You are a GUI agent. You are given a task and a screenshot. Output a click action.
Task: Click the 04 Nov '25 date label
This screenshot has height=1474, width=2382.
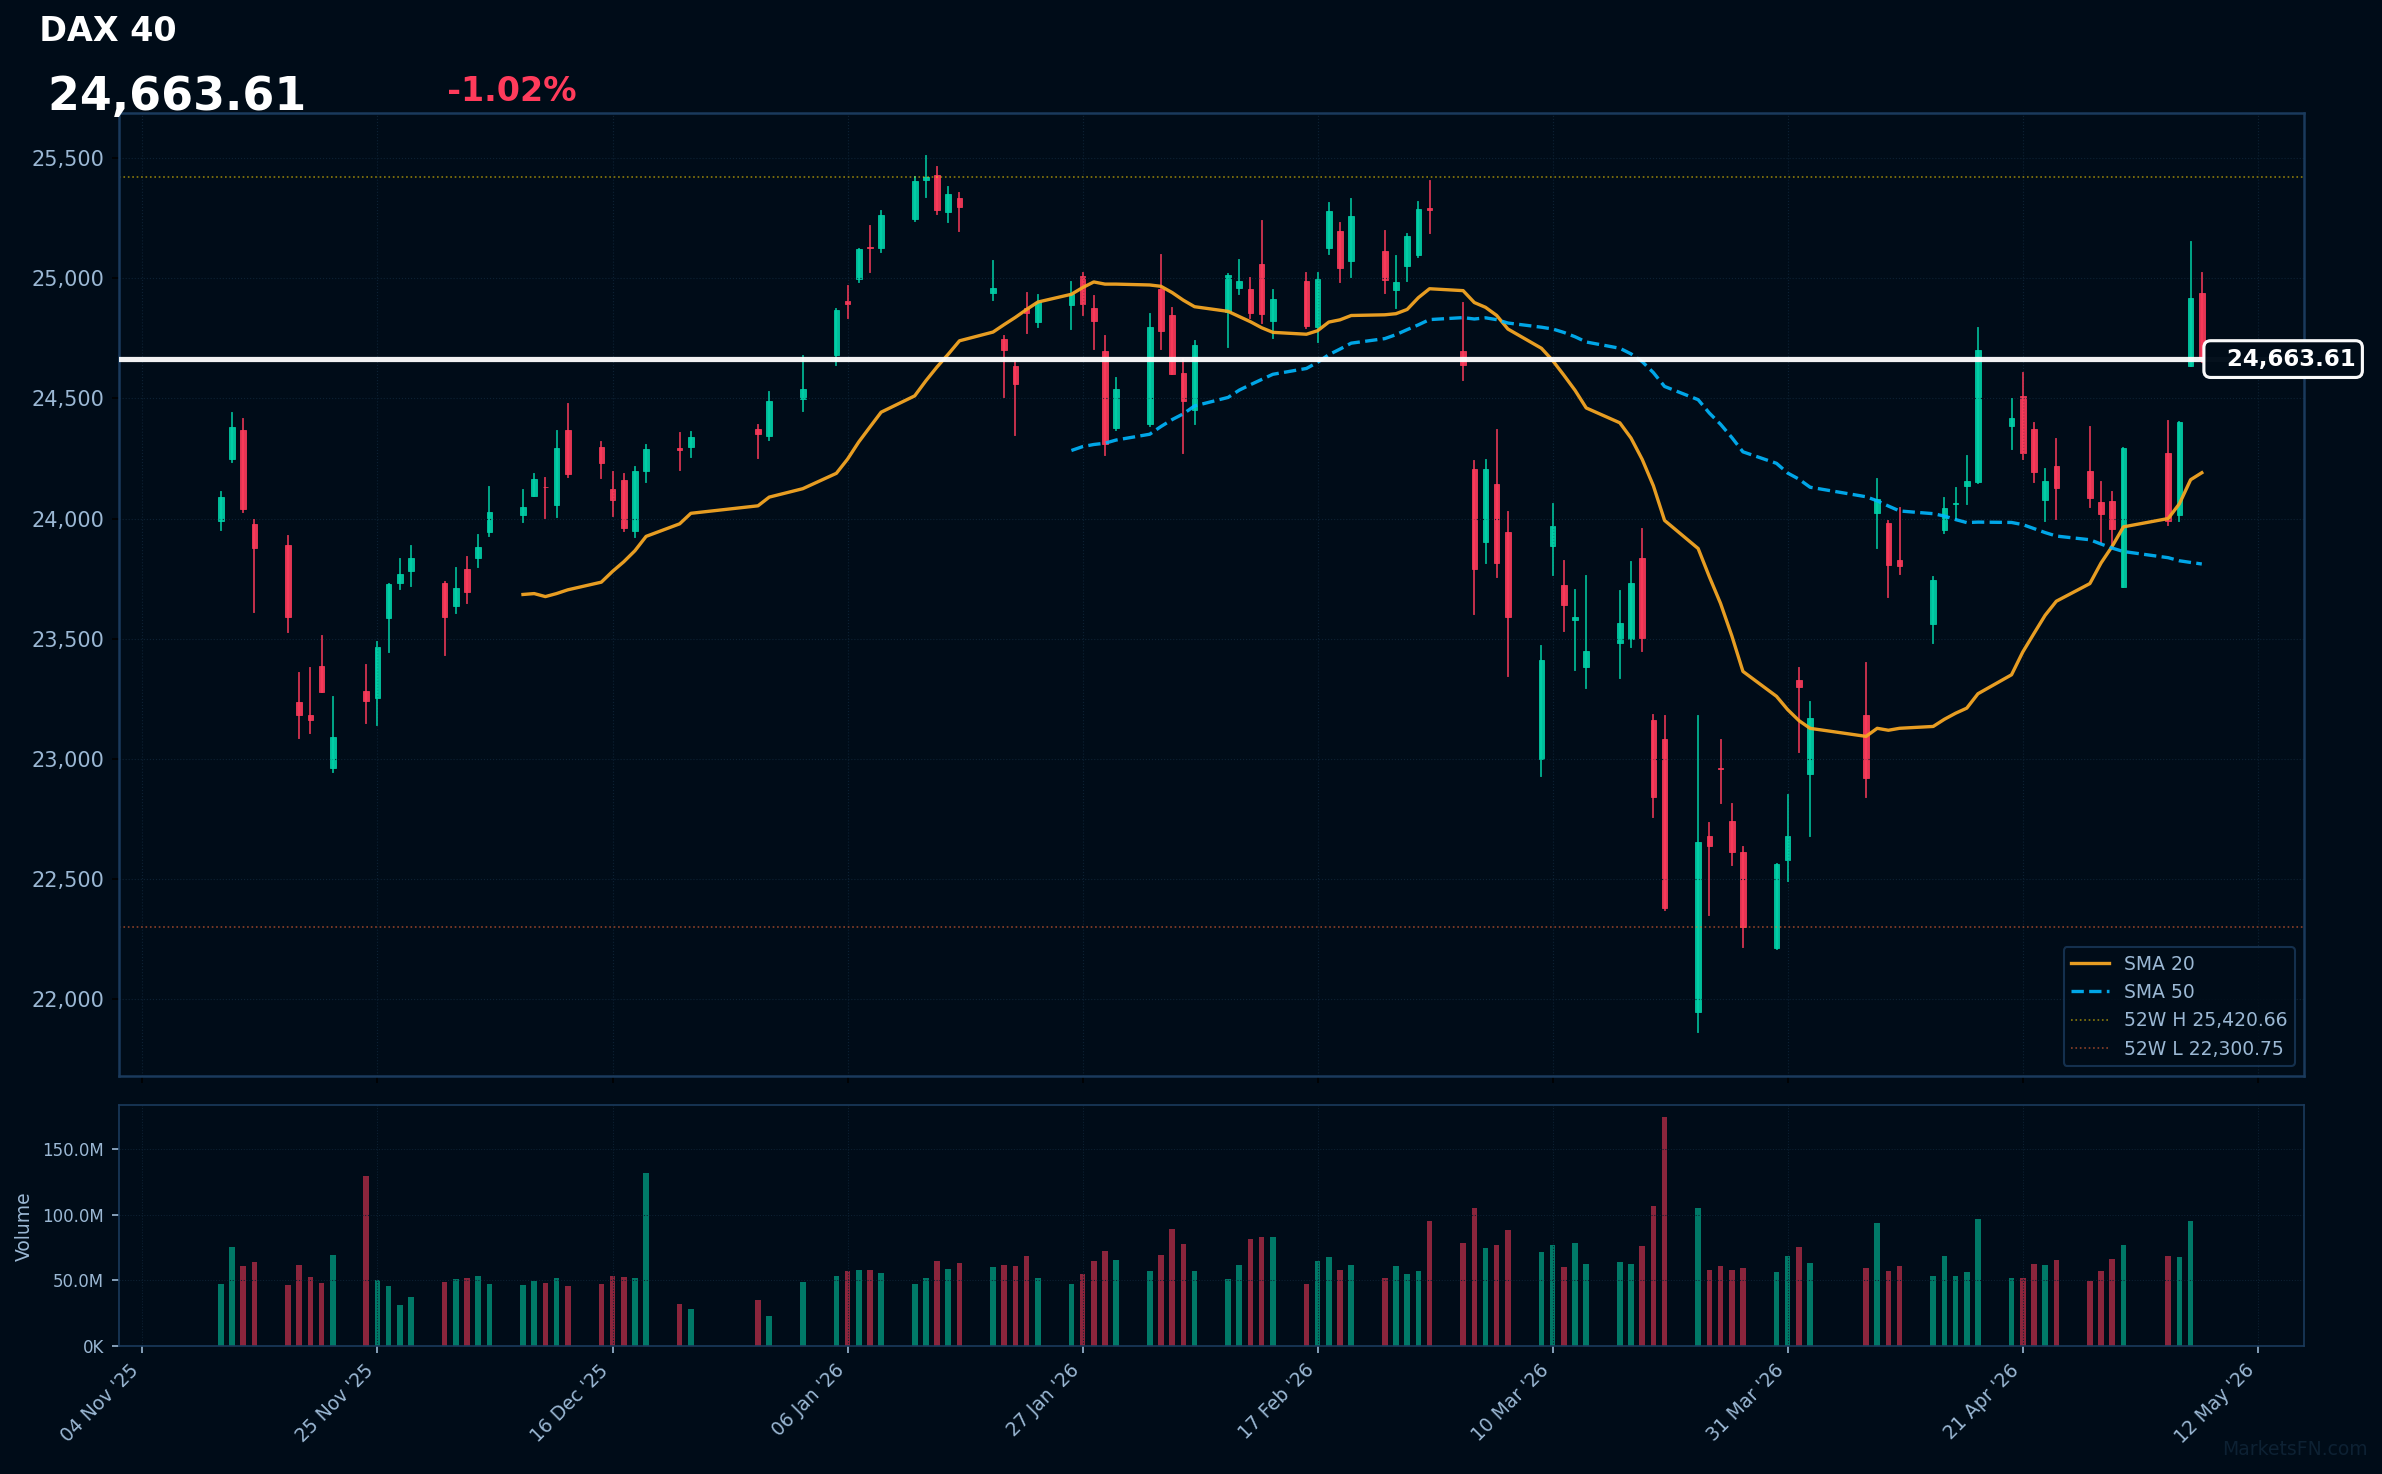tap(100, 1402)
